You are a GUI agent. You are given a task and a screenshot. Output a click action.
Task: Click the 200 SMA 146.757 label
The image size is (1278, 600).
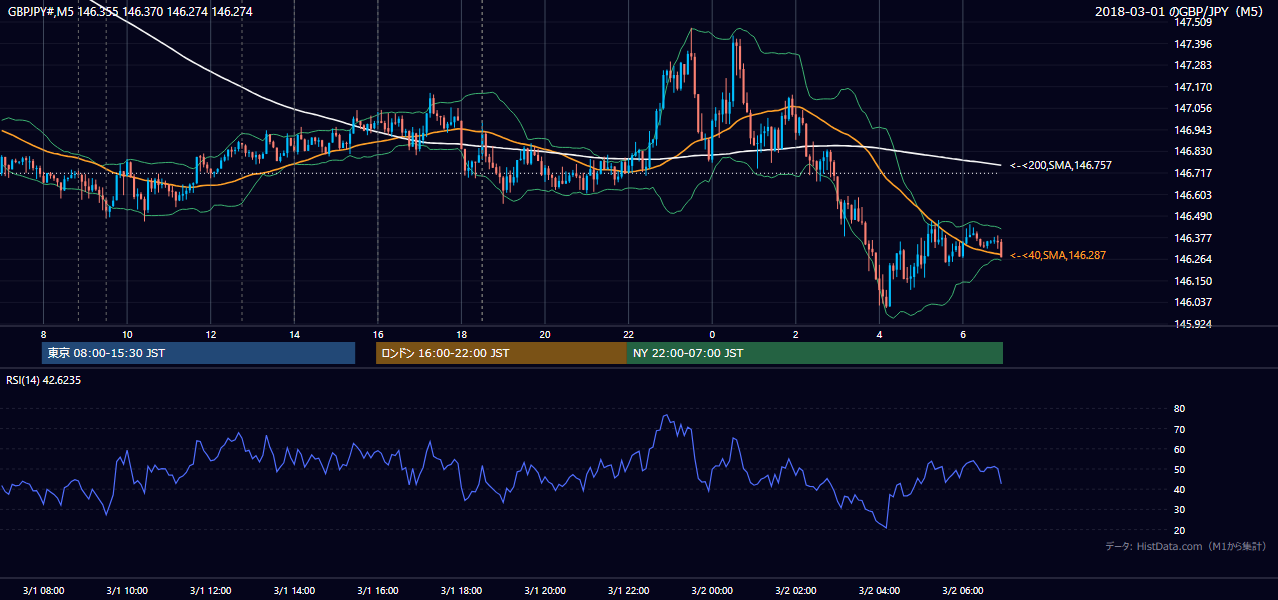(x=1060, y=165)
